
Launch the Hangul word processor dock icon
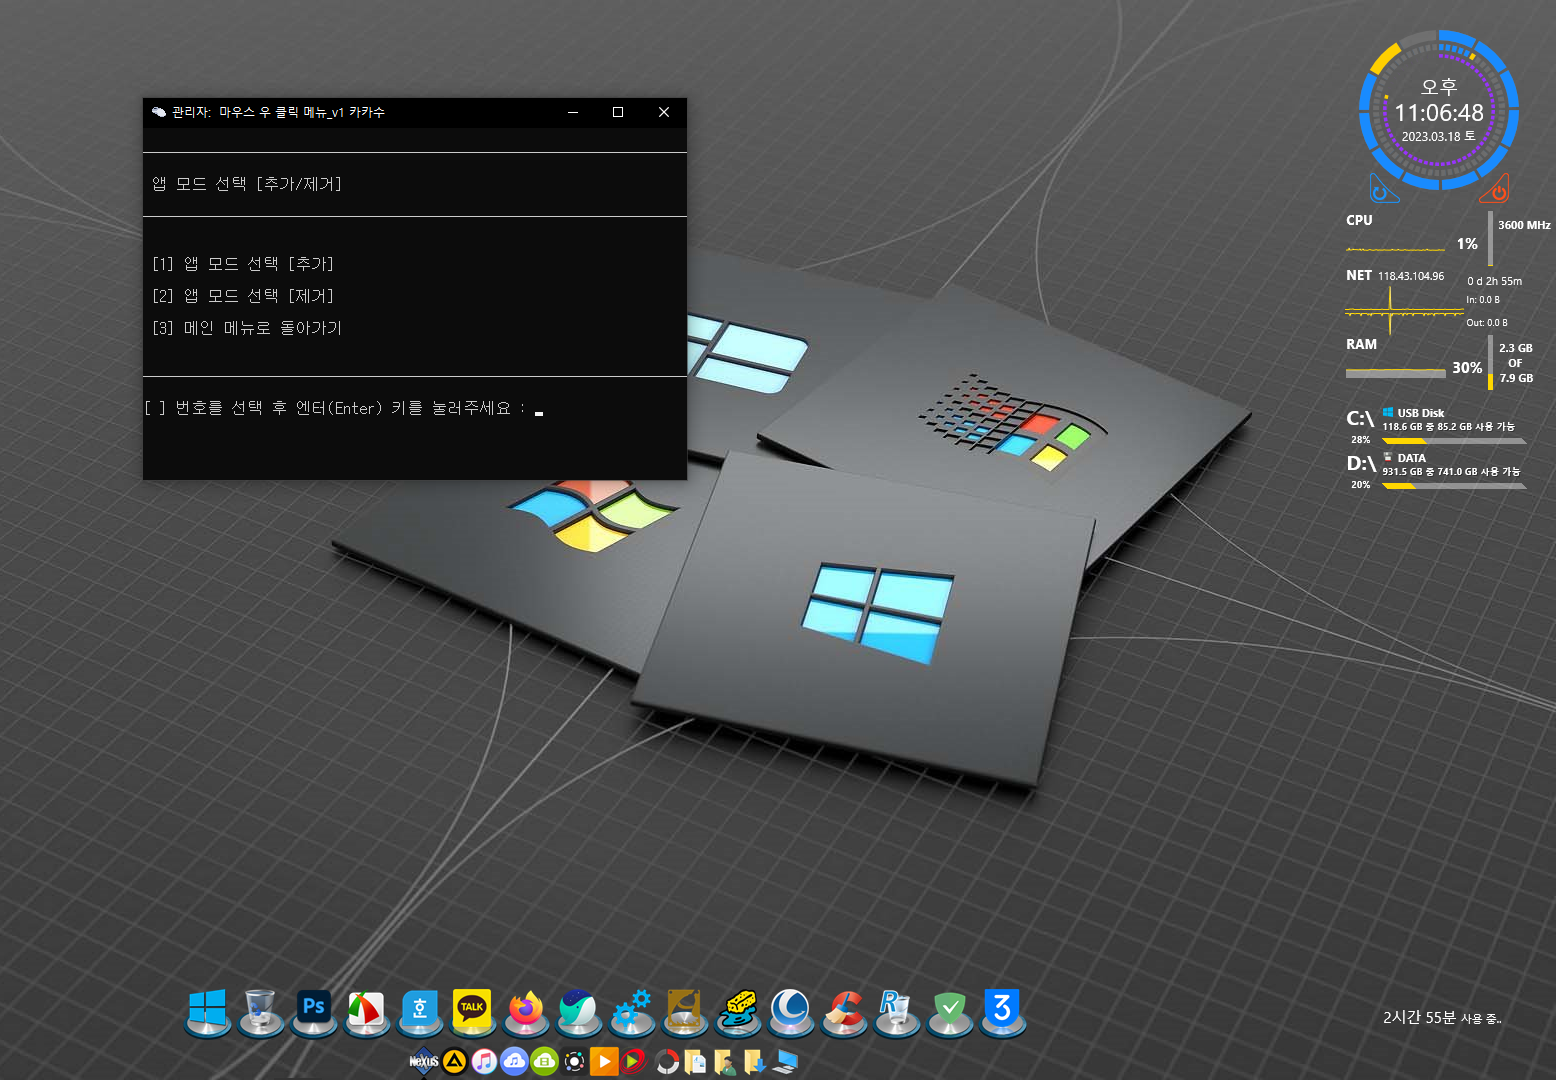tap(420, 1012)
